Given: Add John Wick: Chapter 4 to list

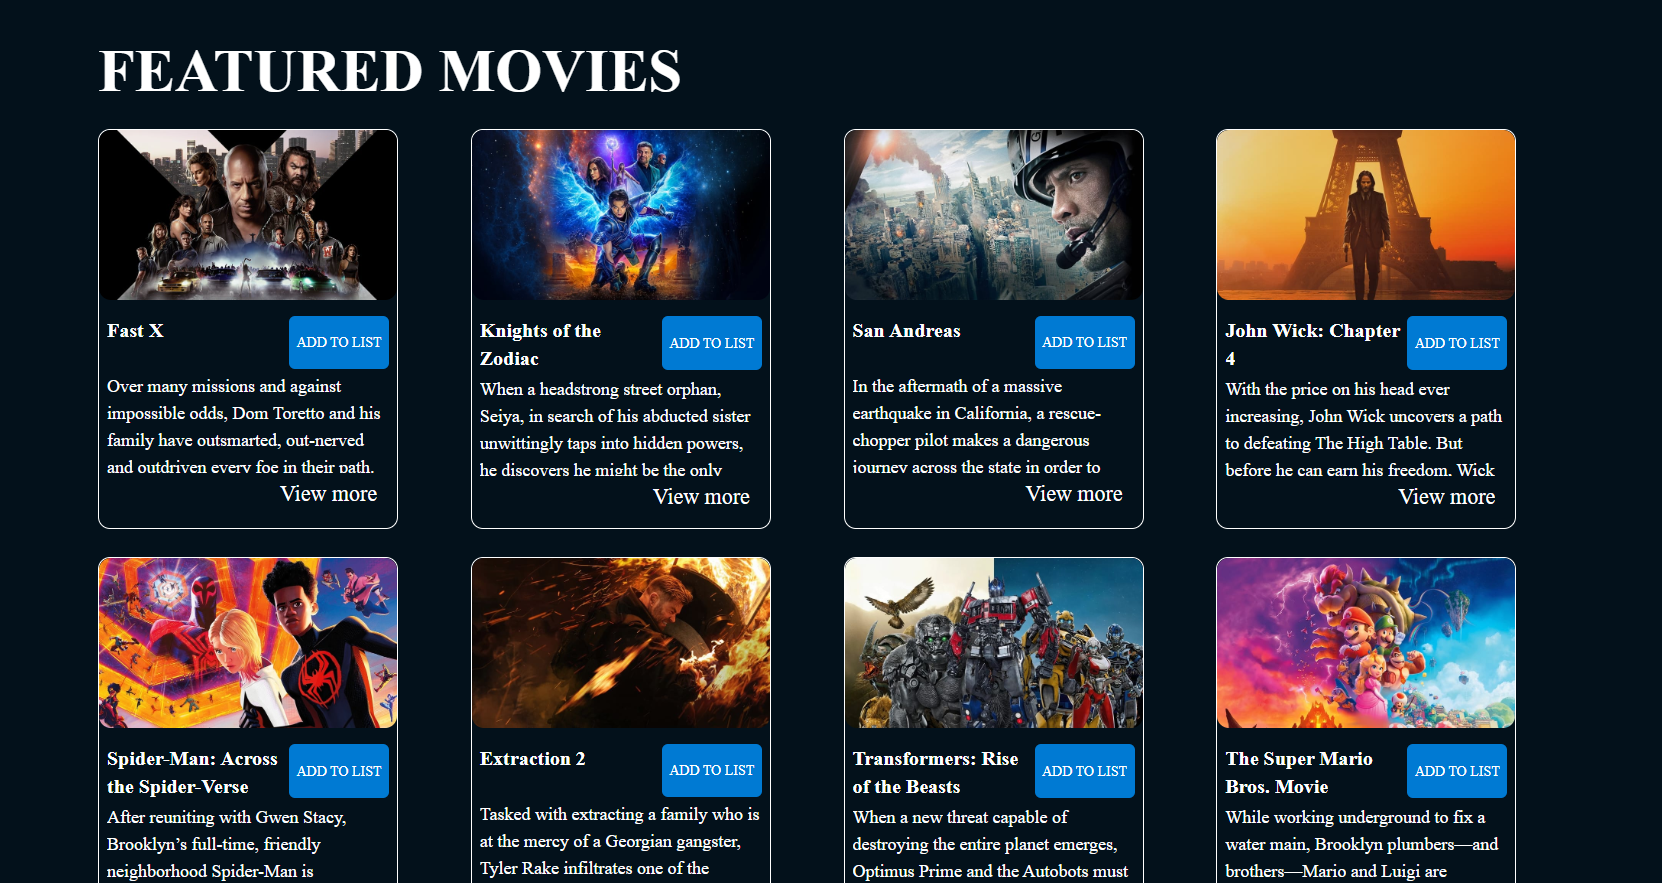Looking at the screenshot, I should 1457,343.
